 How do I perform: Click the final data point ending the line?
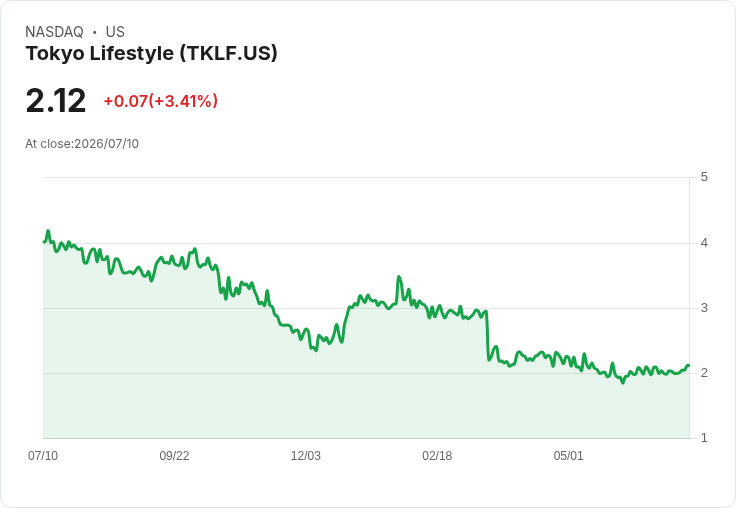[688, 365]
